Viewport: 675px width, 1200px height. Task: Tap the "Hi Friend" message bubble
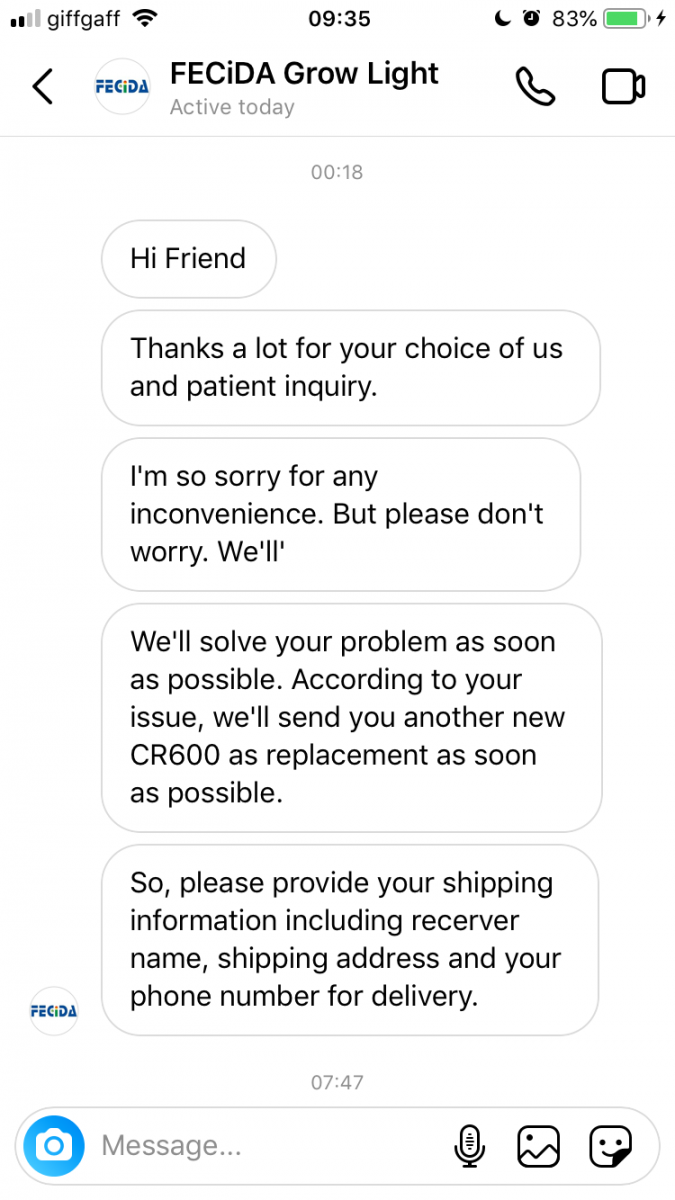click(x=188, y=259)
